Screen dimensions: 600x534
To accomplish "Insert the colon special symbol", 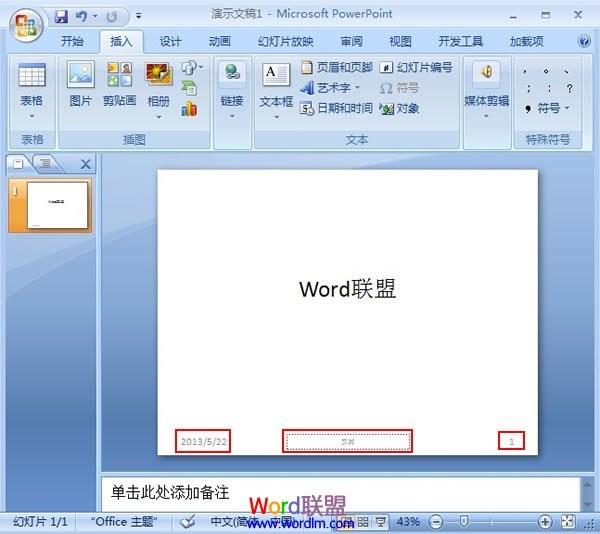I will pos(549,89).
